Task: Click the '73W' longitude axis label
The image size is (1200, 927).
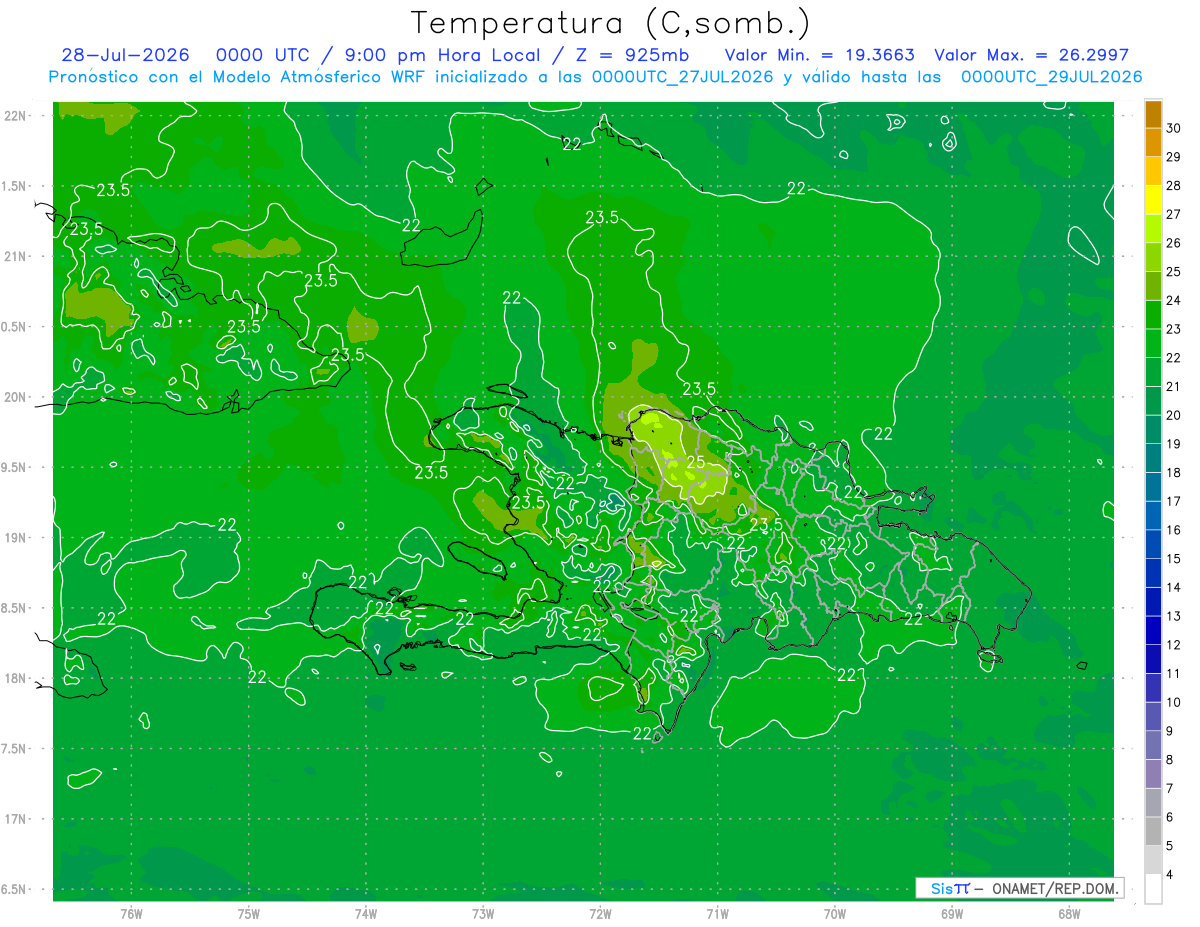Action: [x=483, y=913]
